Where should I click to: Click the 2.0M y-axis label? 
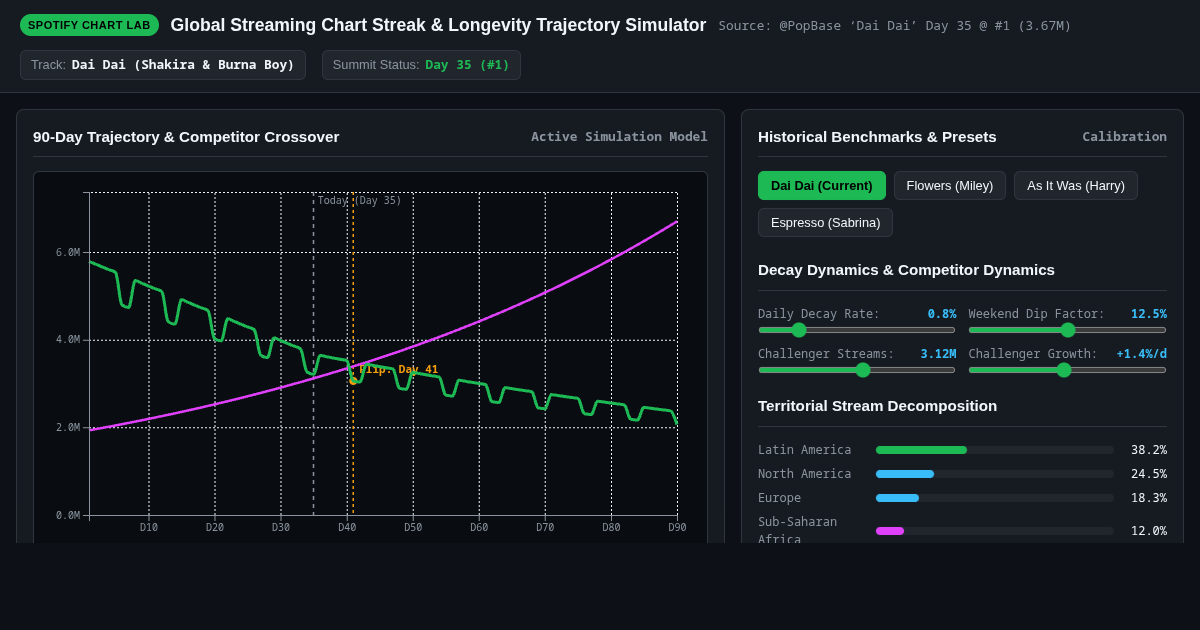(67, 428)
